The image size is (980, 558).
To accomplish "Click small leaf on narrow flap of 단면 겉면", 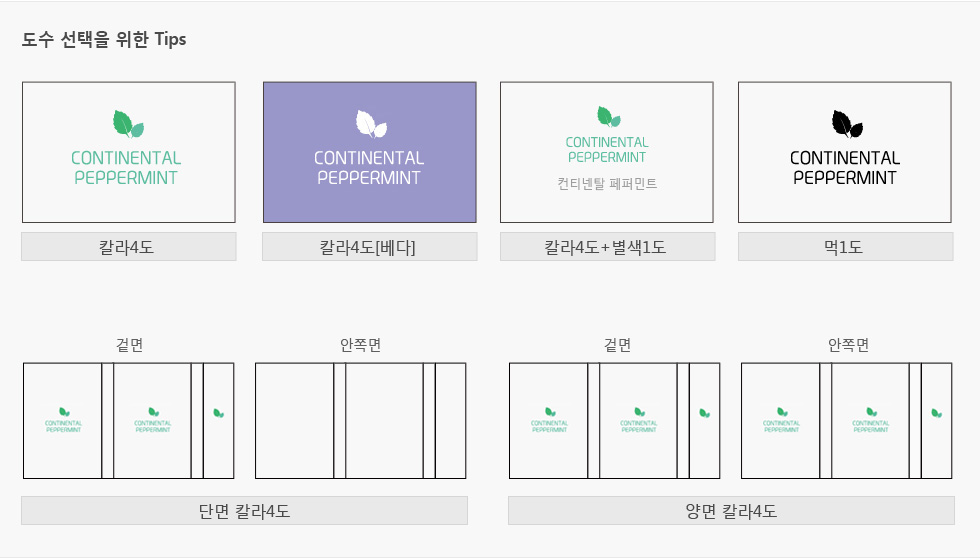I will point(219,413).
